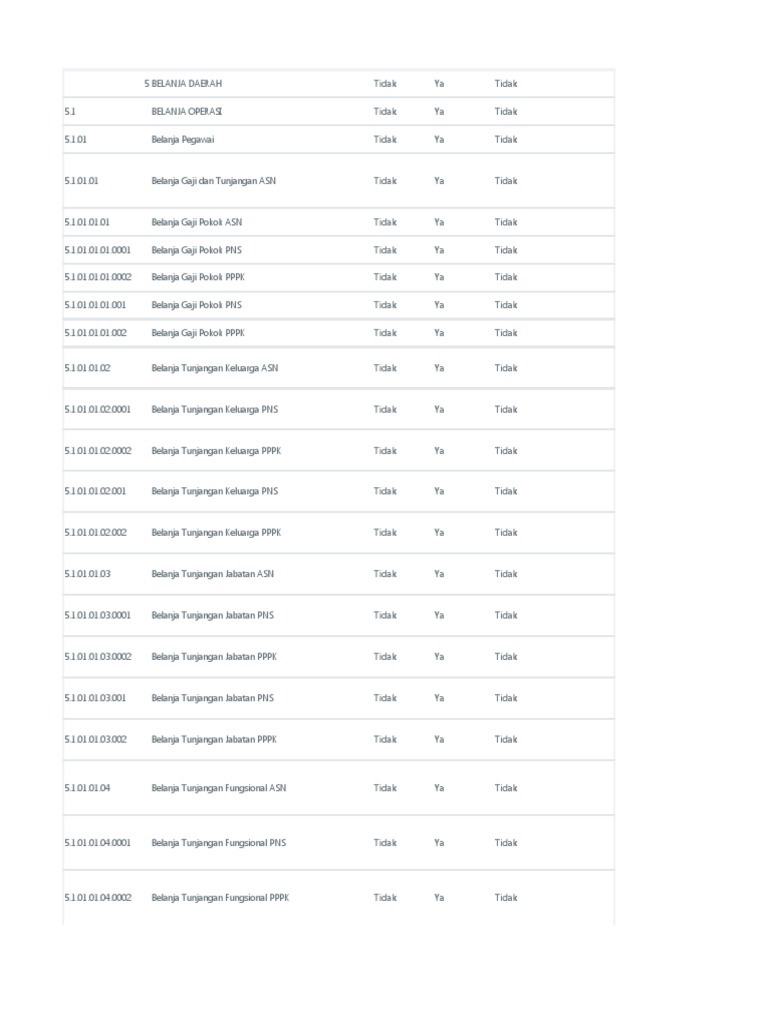Viewport: 768px width, 1024px height.
Task: Click last "Tidak" in Belanja Tunjangan Jabatan ASN row
Action: pos(506,574)
